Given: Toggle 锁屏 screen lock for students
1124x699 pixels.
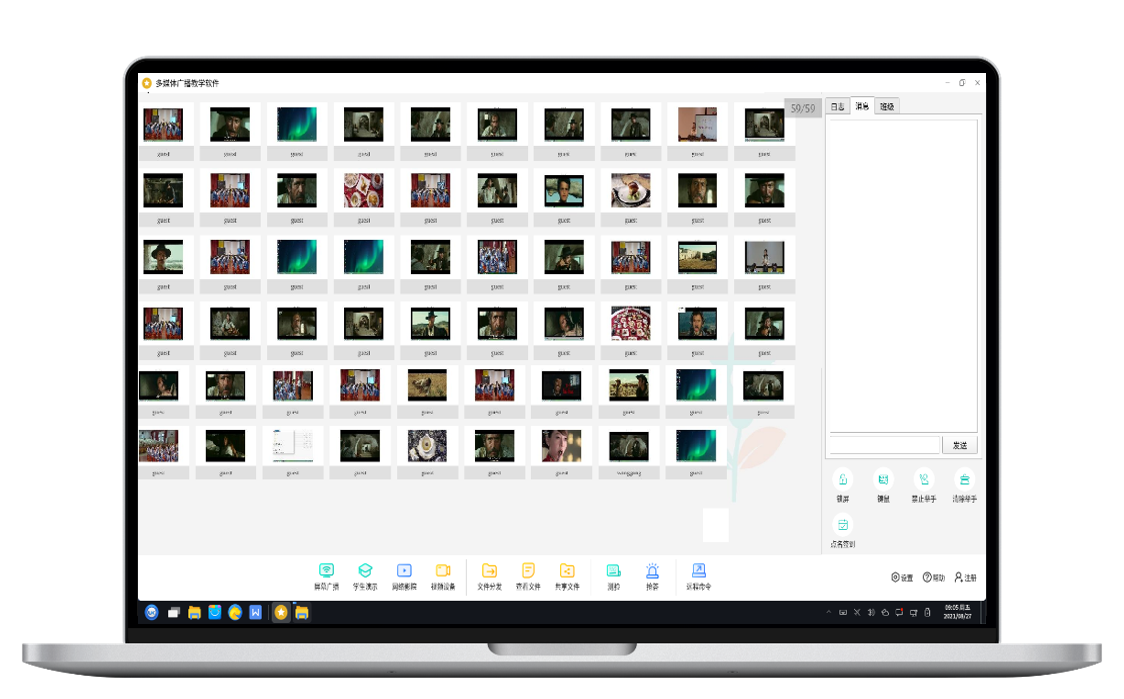Looking at the screenshot, I should [x=842, y=481].
